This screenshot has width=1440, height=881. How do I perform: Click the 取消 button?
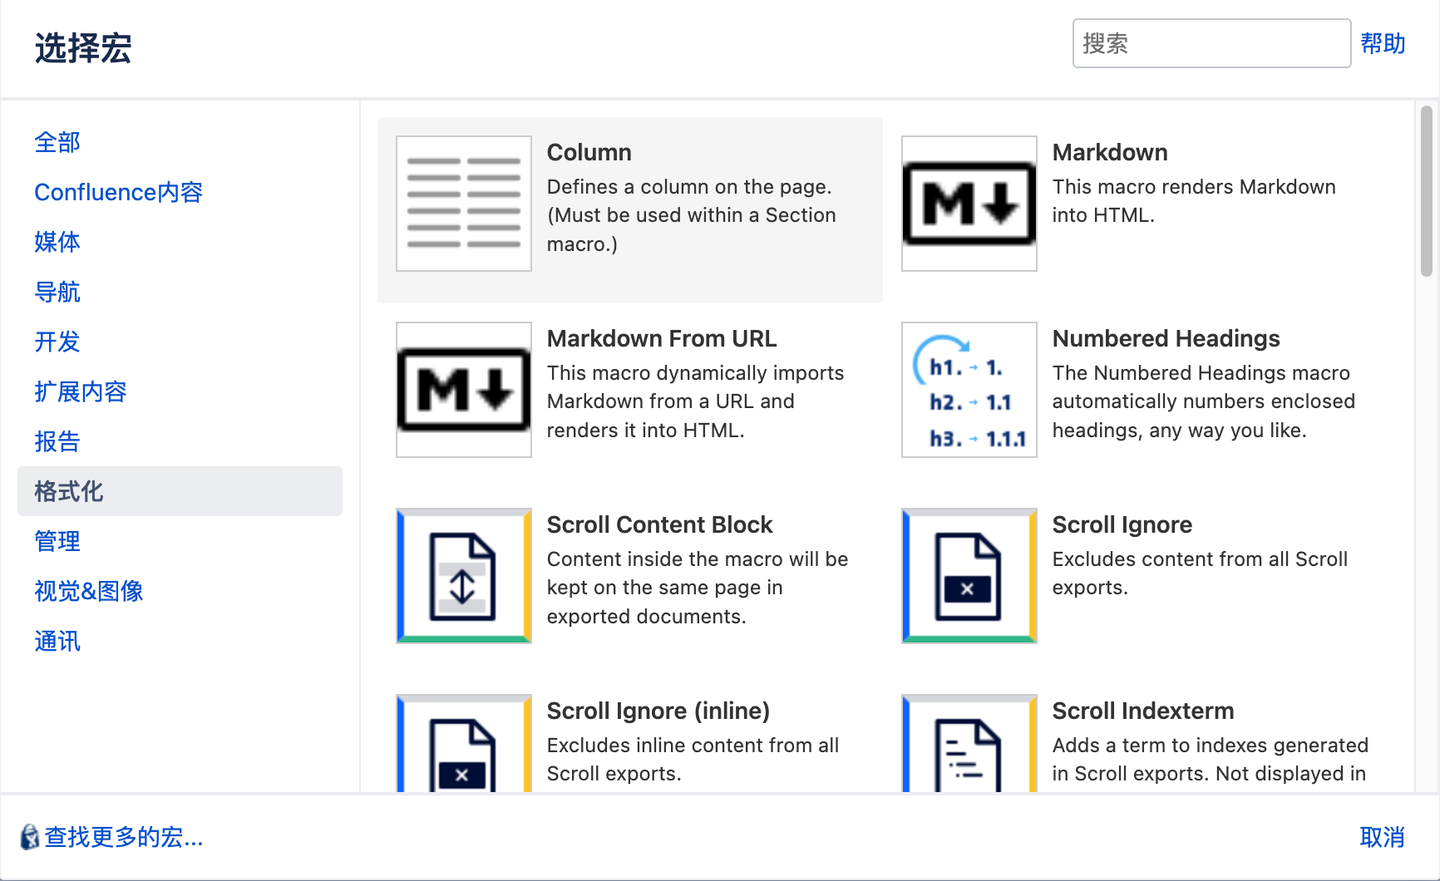pos(1383,836)
